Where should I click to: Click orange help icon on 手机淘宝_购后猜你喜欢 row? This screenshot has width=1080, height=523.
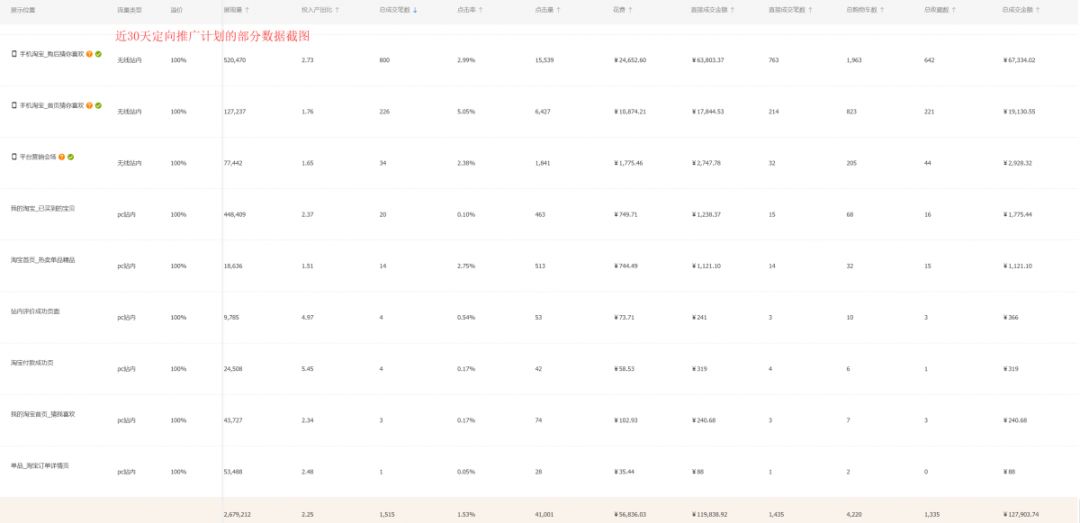(x=90, y=54)
